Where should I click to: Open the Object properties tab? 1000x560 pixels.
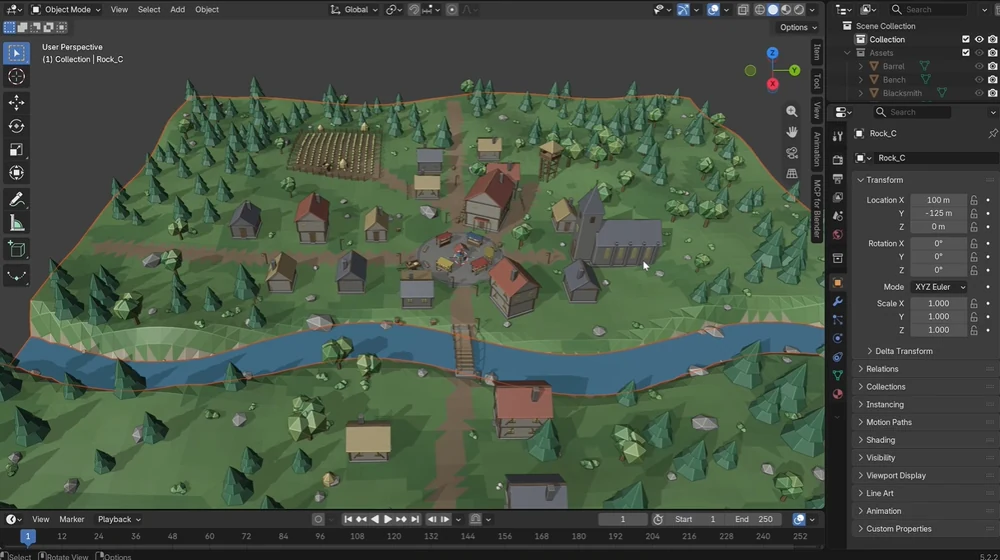point(837,283)
